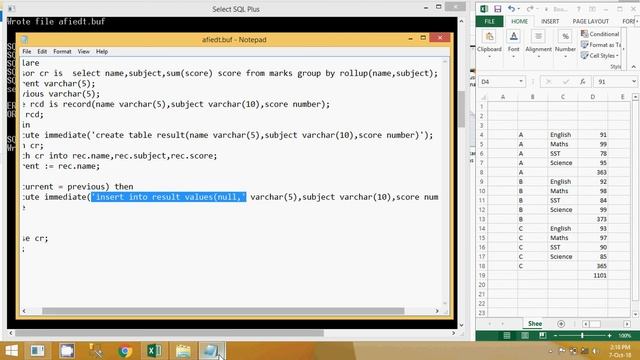Select the Sheet tab at bottom of Excel
640x360 pixels.
(535, 324)
